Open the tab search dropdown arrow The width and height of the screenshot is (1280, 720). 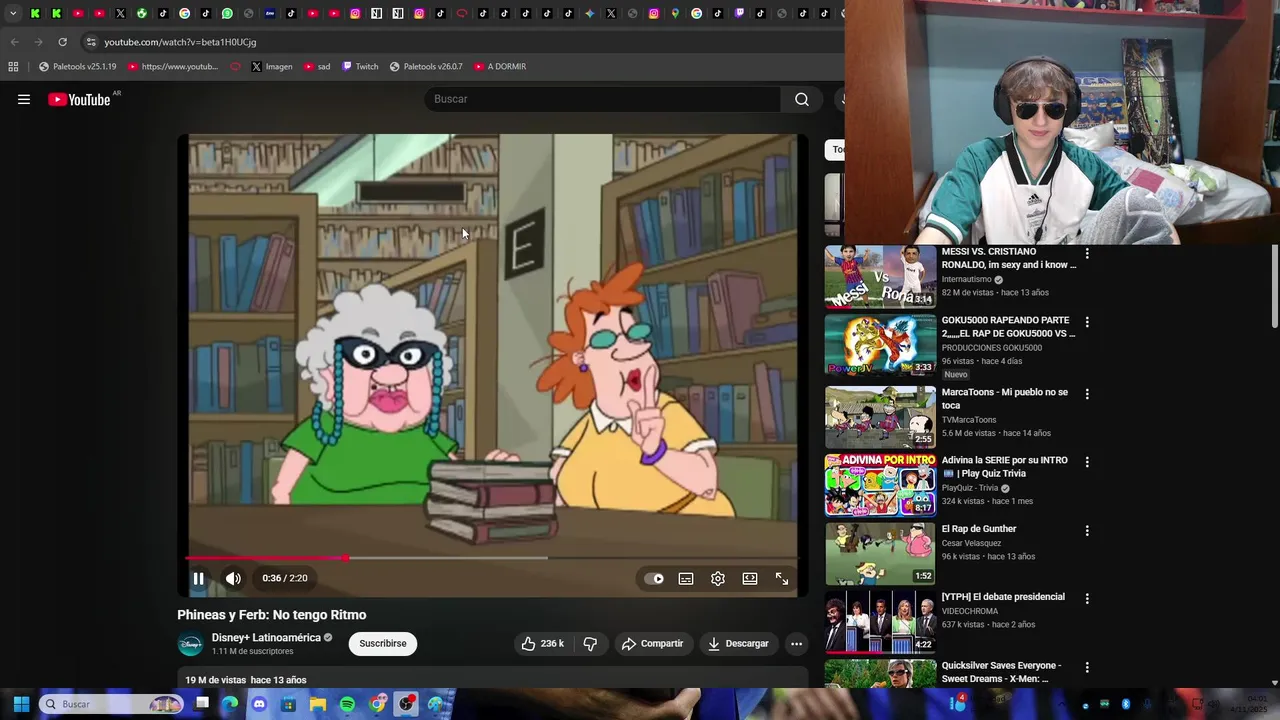13,13
